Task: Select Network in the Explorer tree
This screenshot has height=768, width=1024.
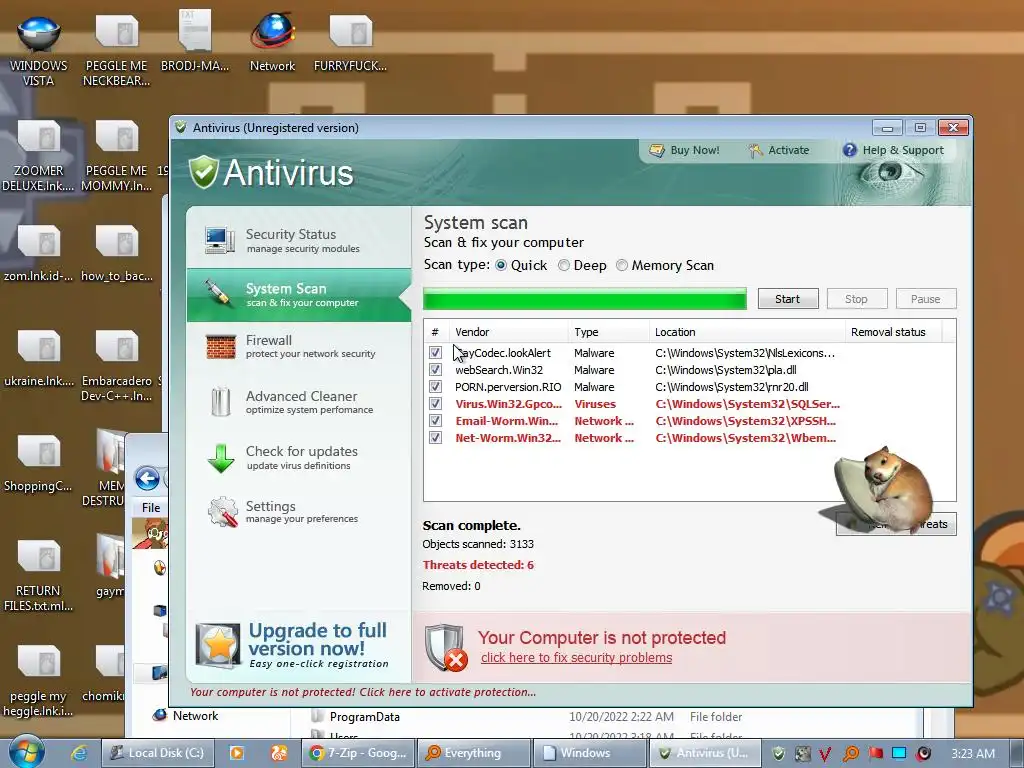Action: click(x=195, y=716)
